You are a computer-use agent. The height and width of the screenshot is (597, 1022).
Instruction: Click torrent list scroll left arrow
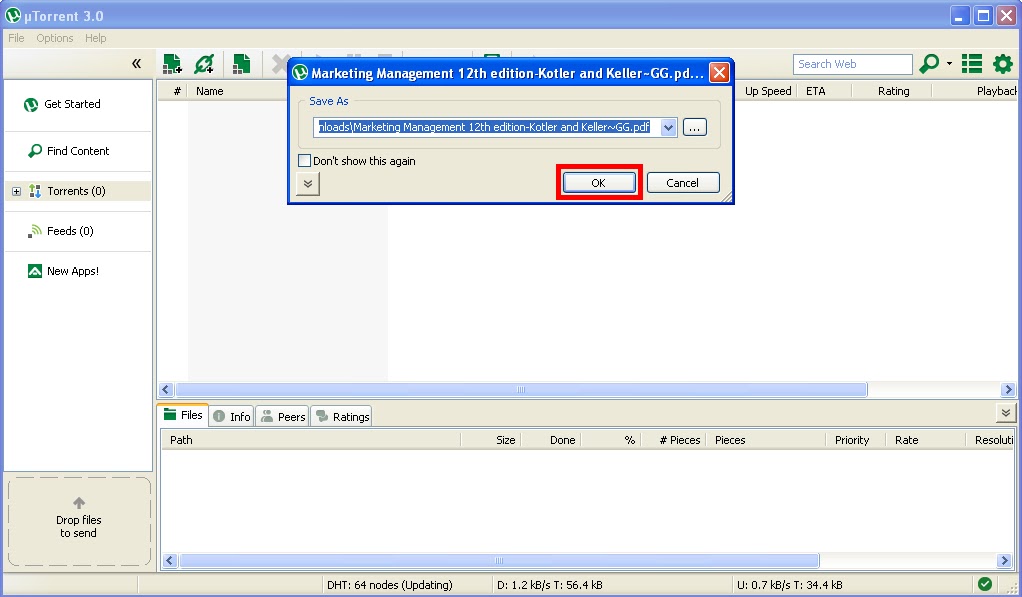tap(166, 390)
